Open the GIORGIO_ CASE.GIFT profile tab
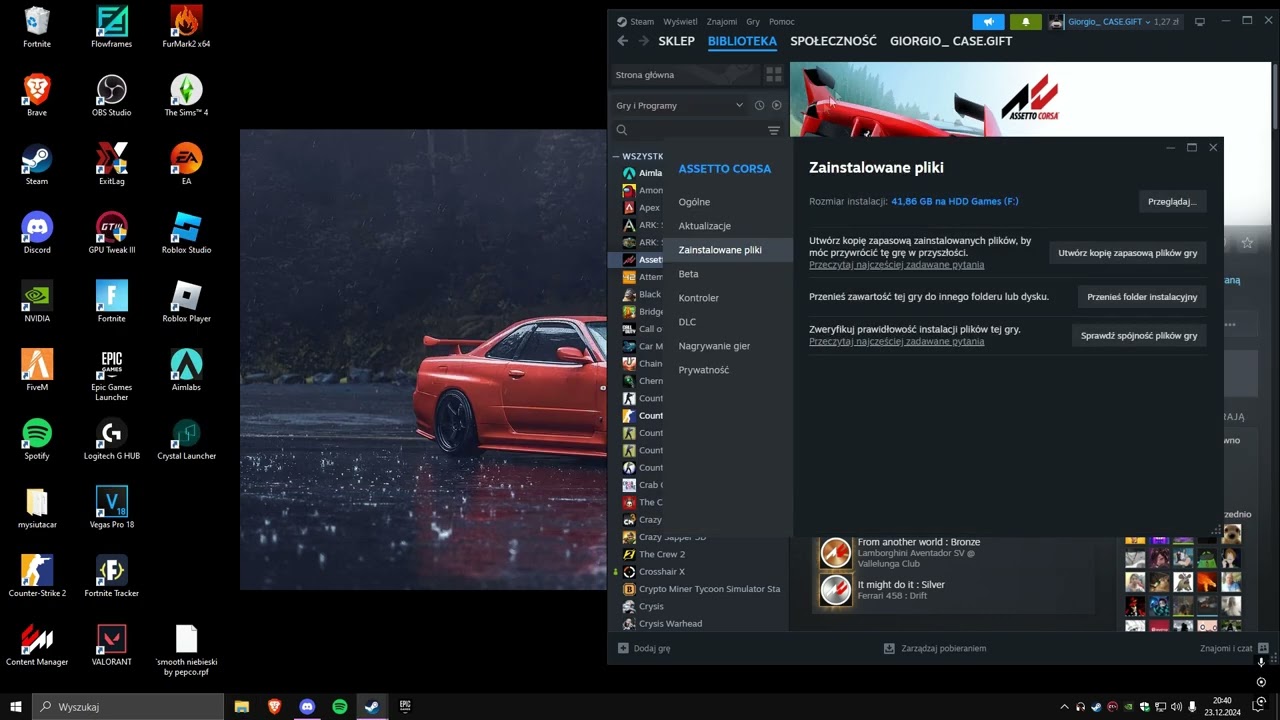1280x720 pixels. [x=951, y=41]
